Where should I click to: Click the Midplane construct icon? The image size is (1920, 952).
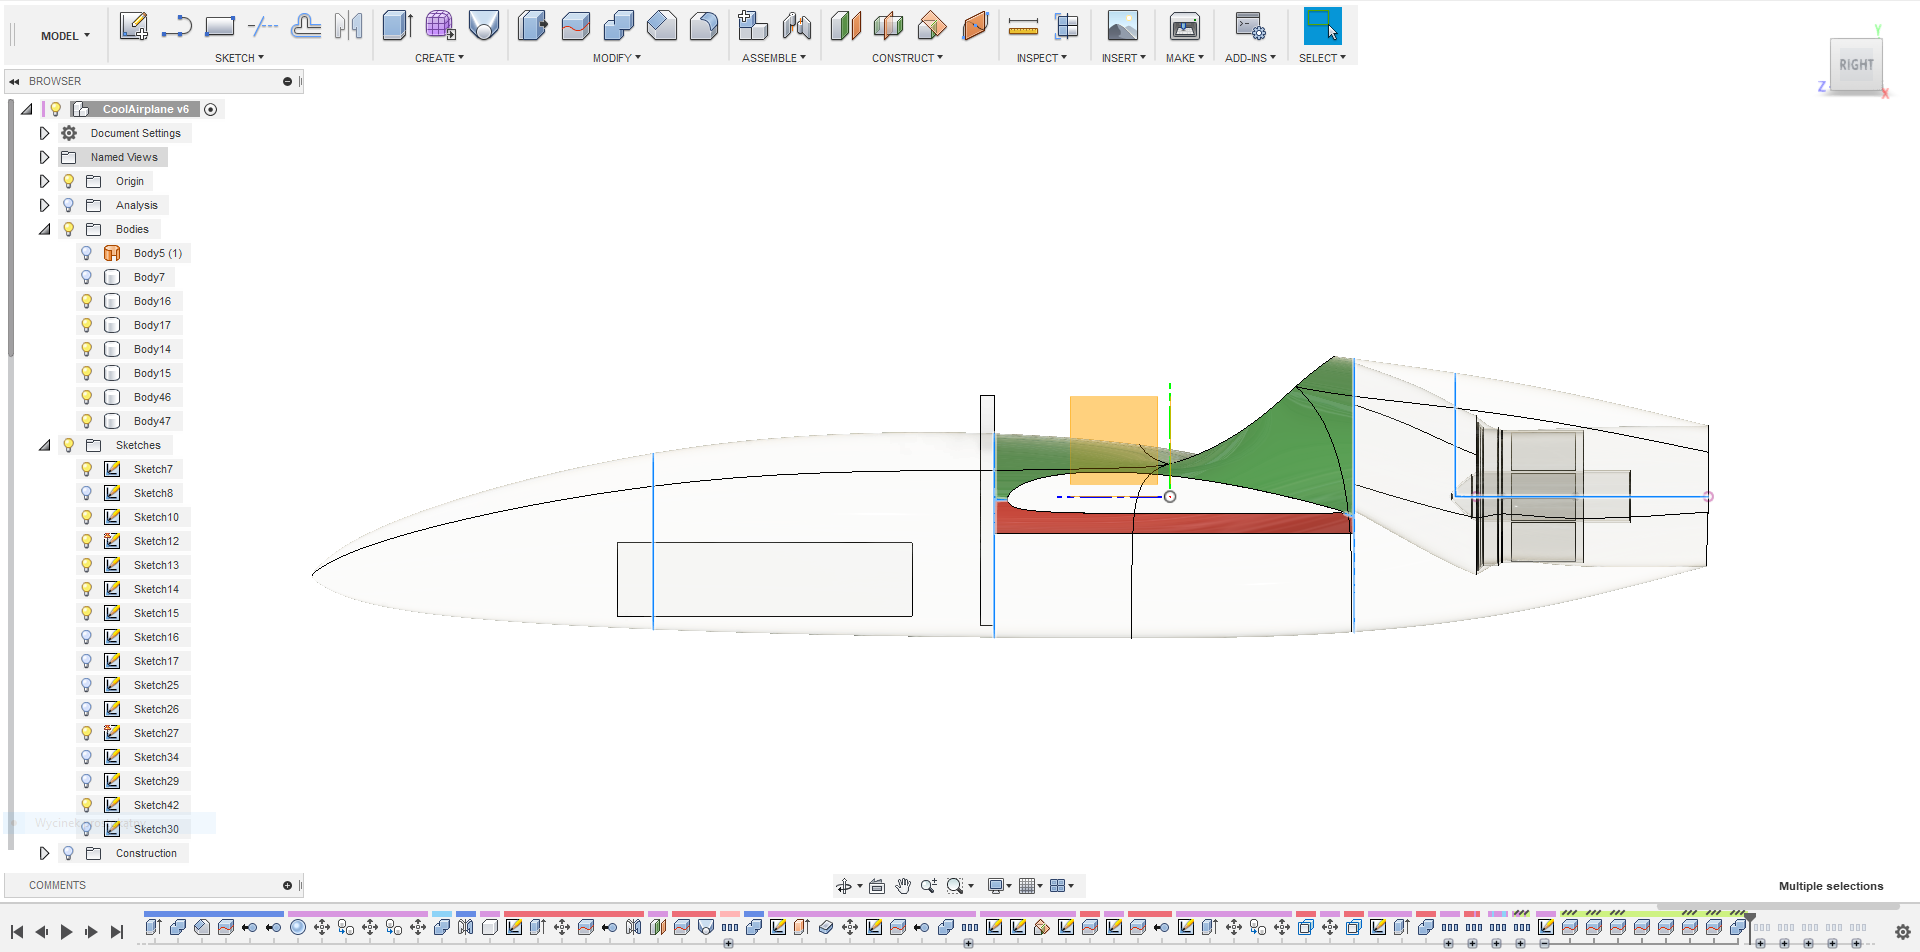[x=889, y=26]
